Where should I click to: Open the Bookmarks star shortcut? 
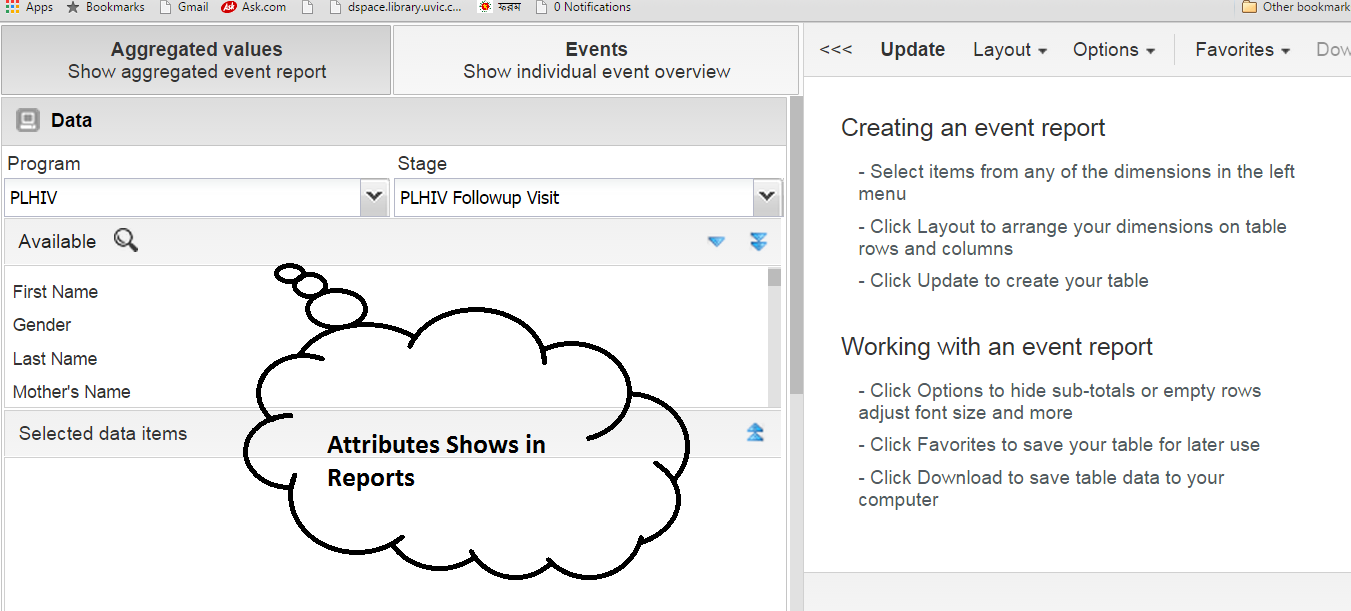coord(105,7)
